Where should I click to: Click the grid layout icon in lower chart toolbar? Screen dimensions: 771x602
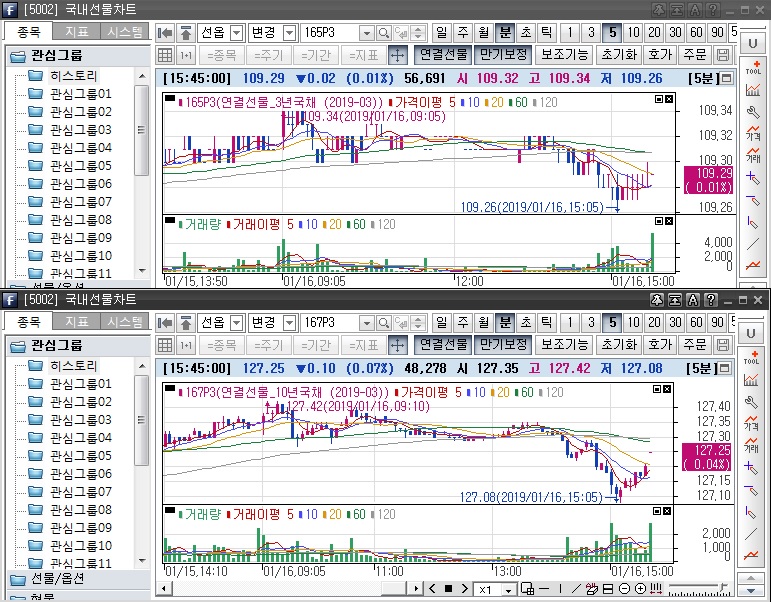click(x=166, y=345)
